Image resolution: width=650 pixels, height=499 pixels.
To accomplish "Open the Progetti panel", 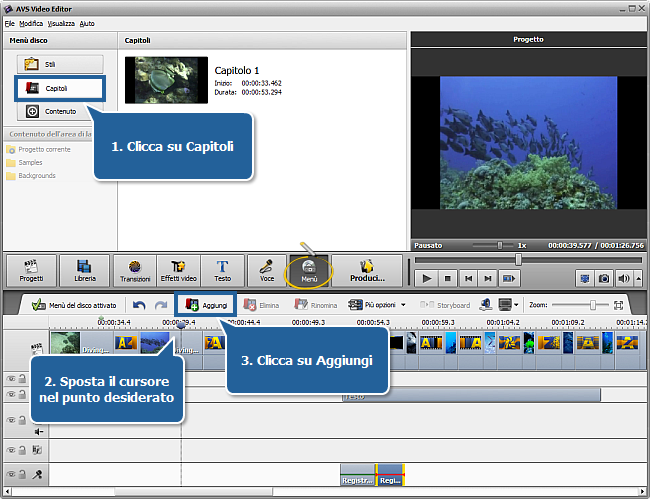I will [x=30, y=270].
